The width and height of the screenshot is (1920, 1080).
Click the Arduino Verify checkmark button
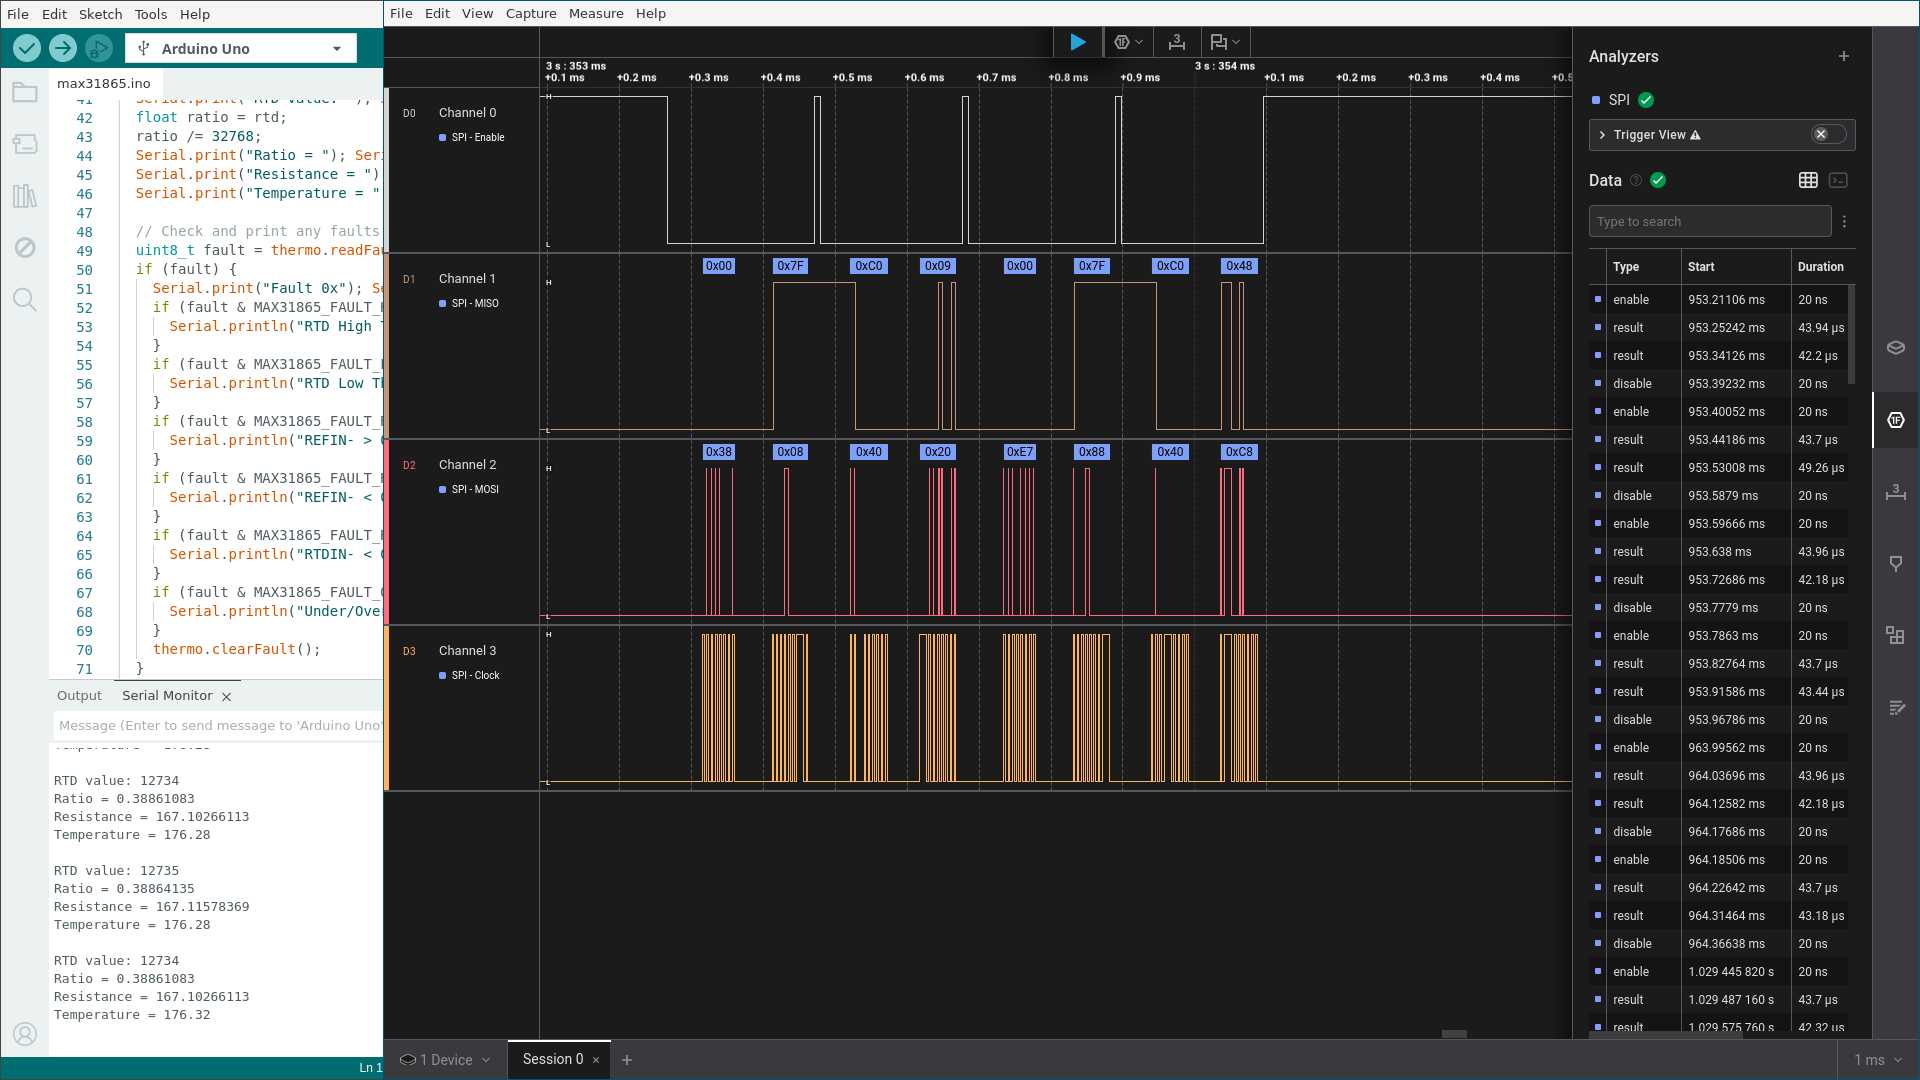(27, 48)
